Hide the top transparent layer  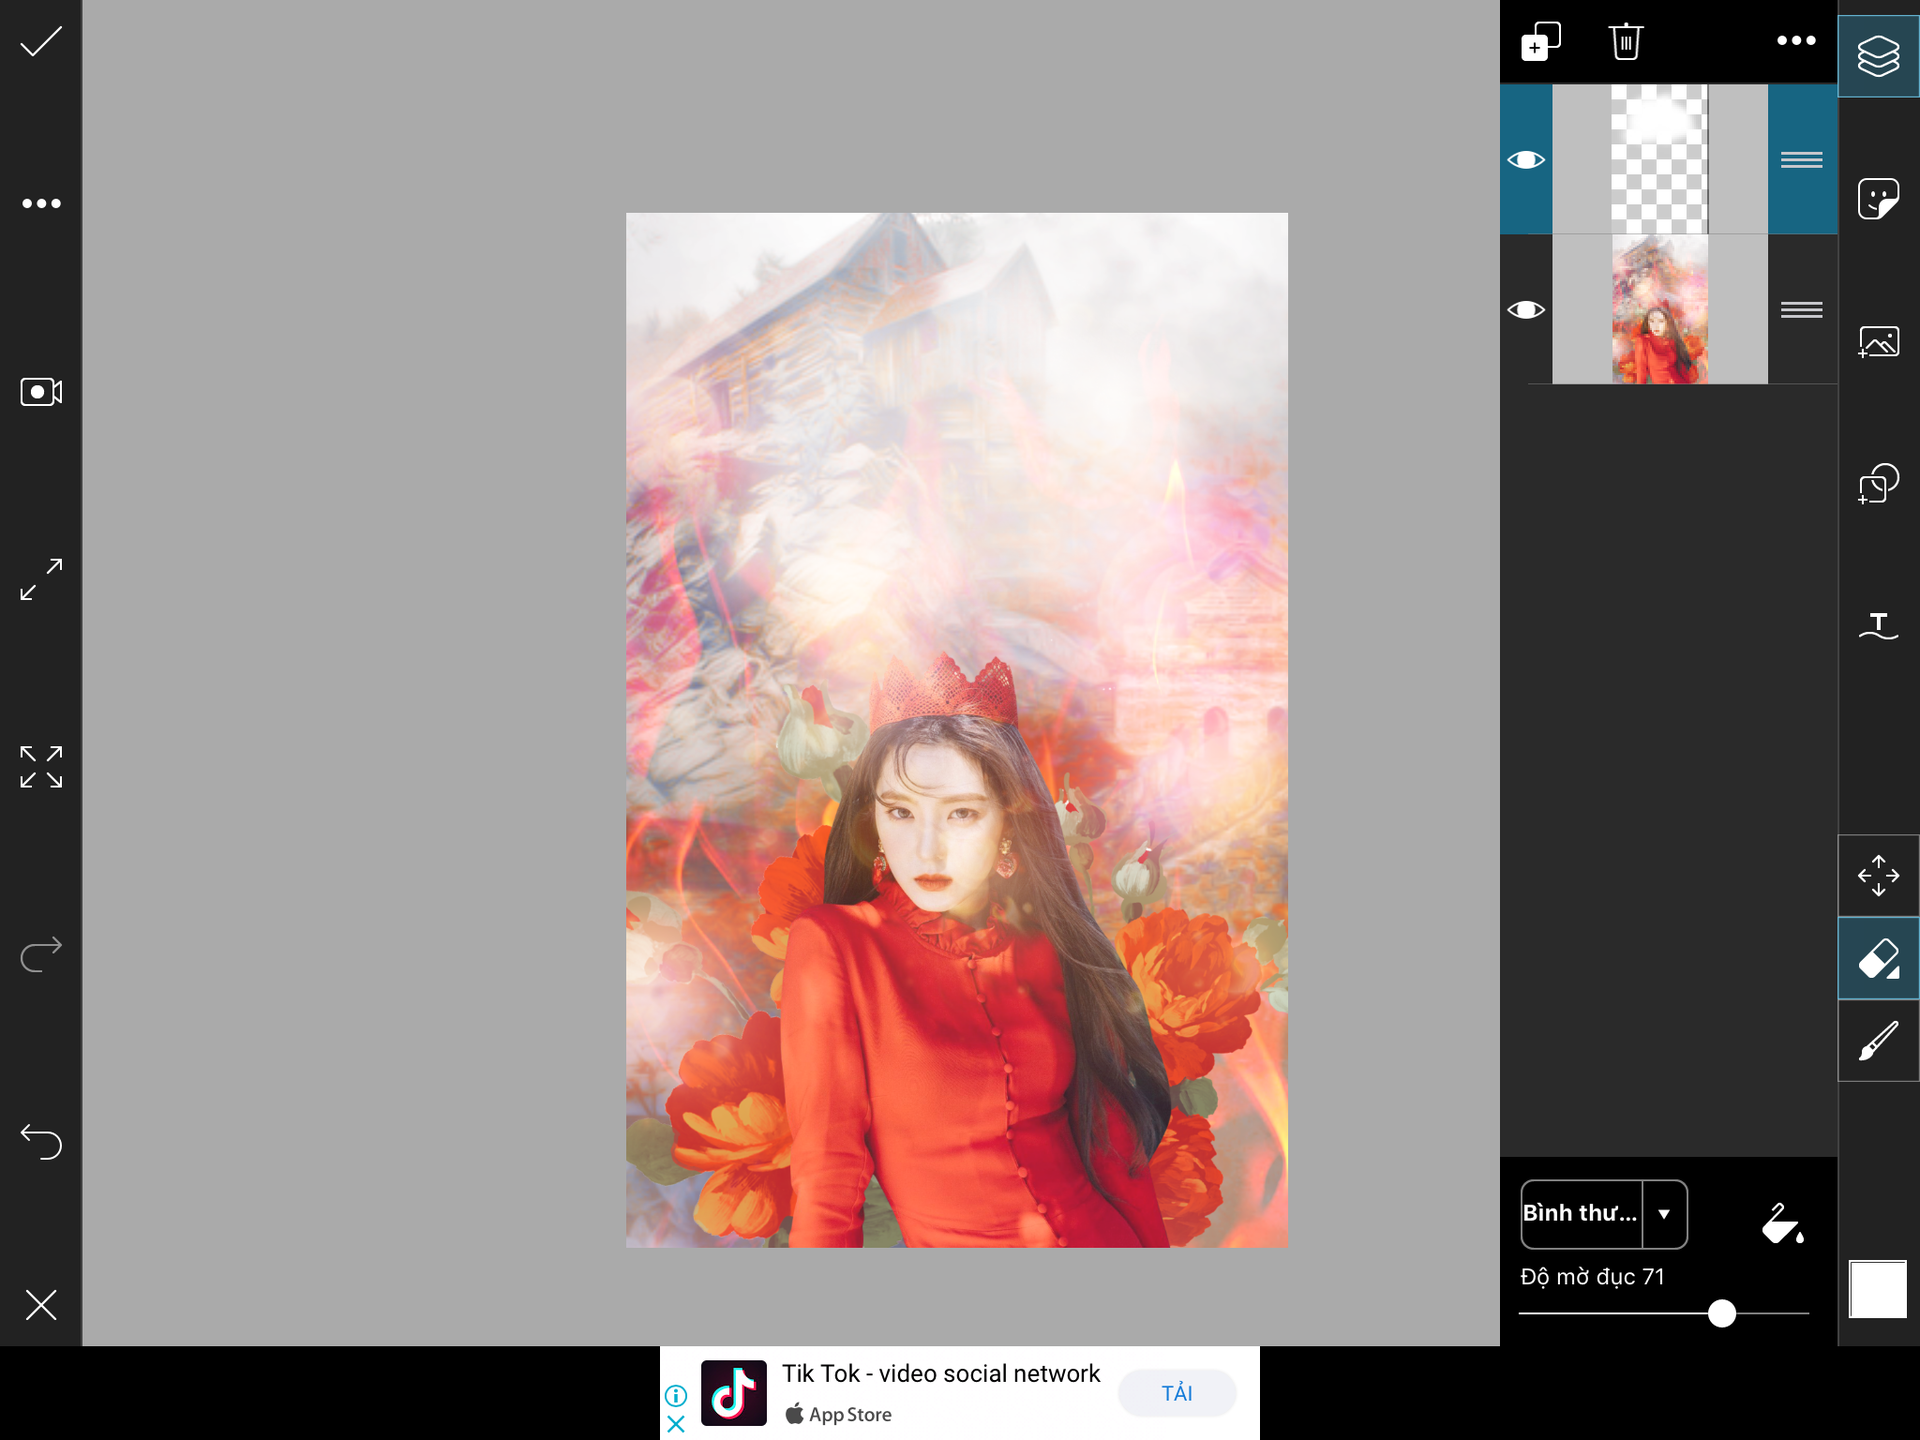point(1526,160)
